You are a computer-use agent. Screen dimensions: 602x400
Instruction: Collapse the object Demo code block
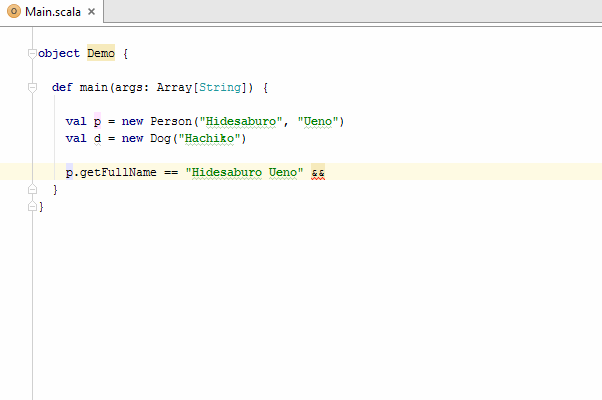click(x=32, y=54)
